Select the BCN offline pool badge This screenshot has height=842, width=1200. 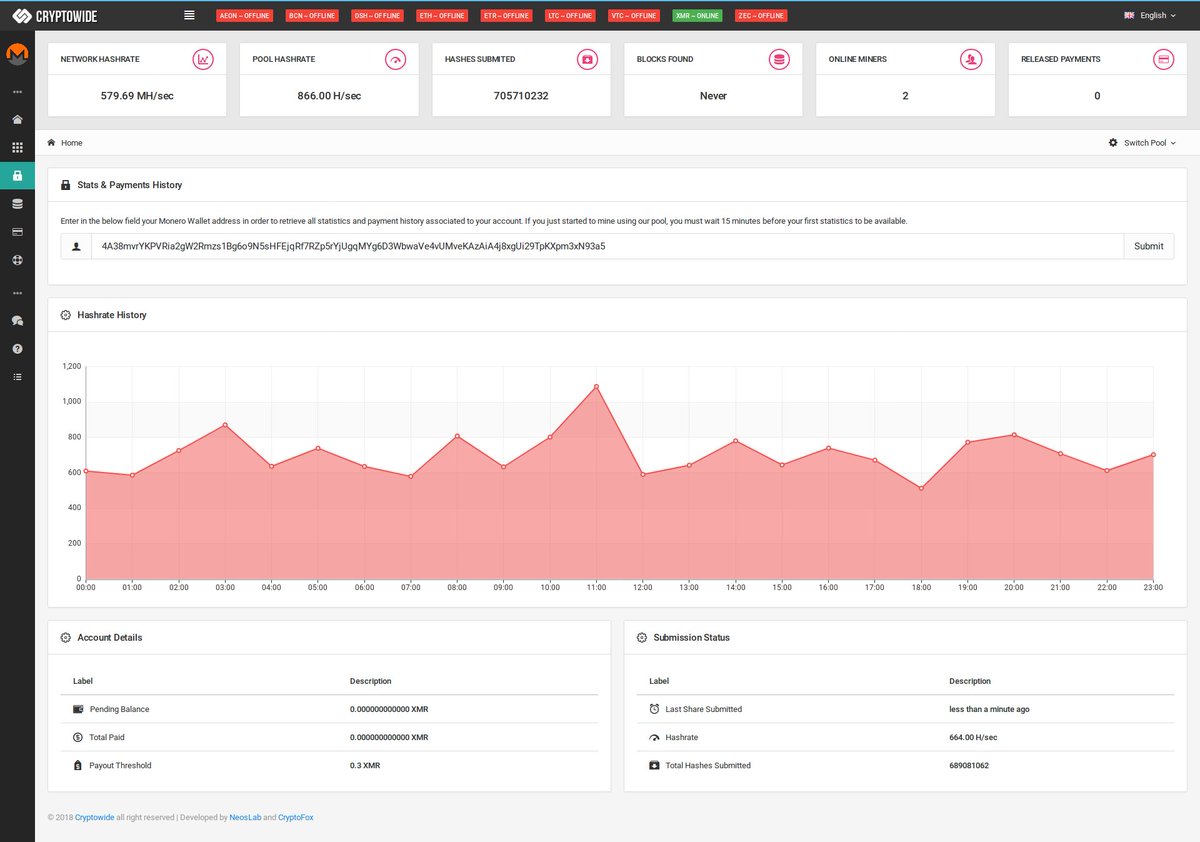[x=310, y=16]
